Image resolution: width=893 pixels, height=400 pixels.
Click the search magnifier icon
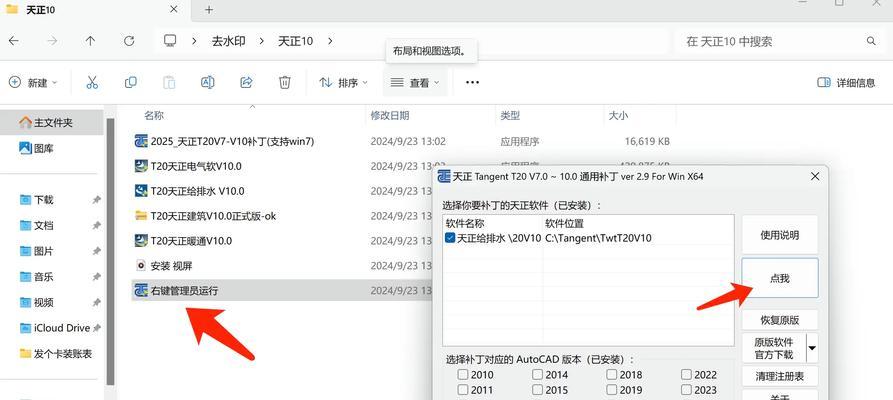click(x=871, y=41)
